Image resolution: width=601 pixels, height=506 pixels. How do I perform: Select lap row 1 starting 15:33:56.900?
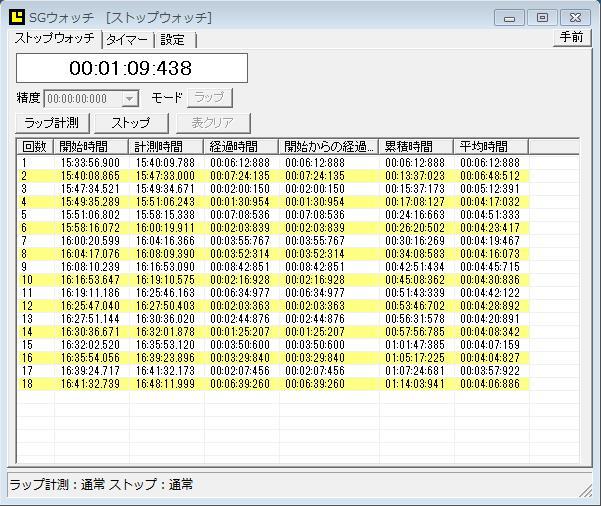(270, 162)
